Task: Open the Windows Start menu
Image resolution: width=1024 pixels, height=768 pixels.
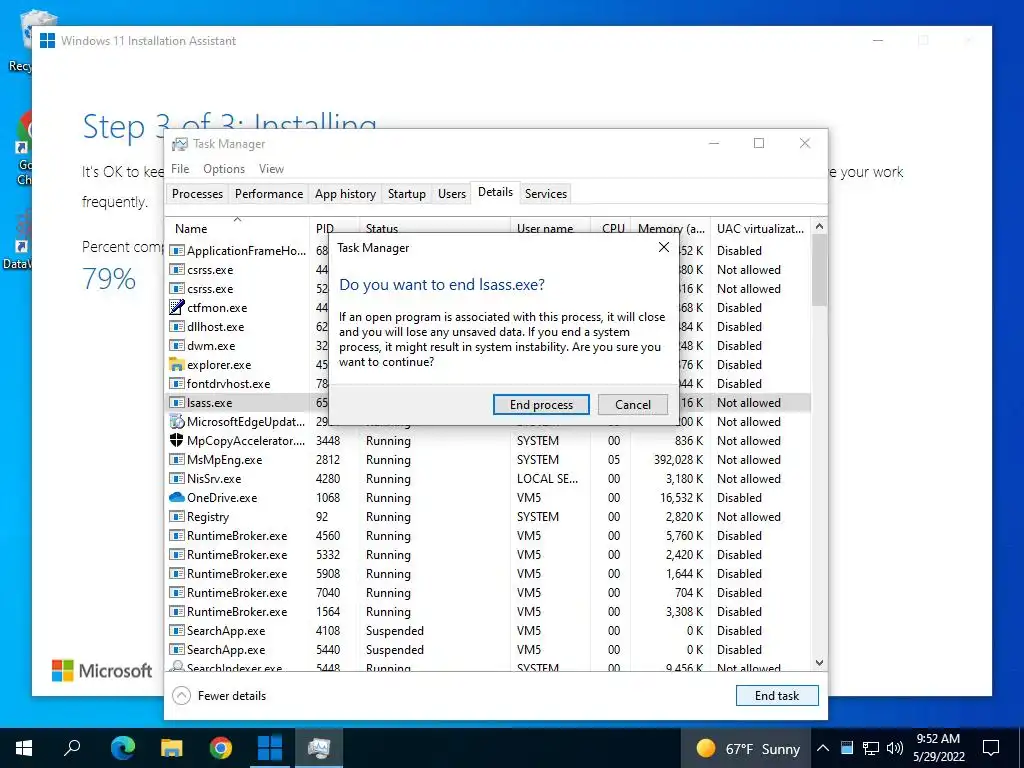Action: point(24,748)
